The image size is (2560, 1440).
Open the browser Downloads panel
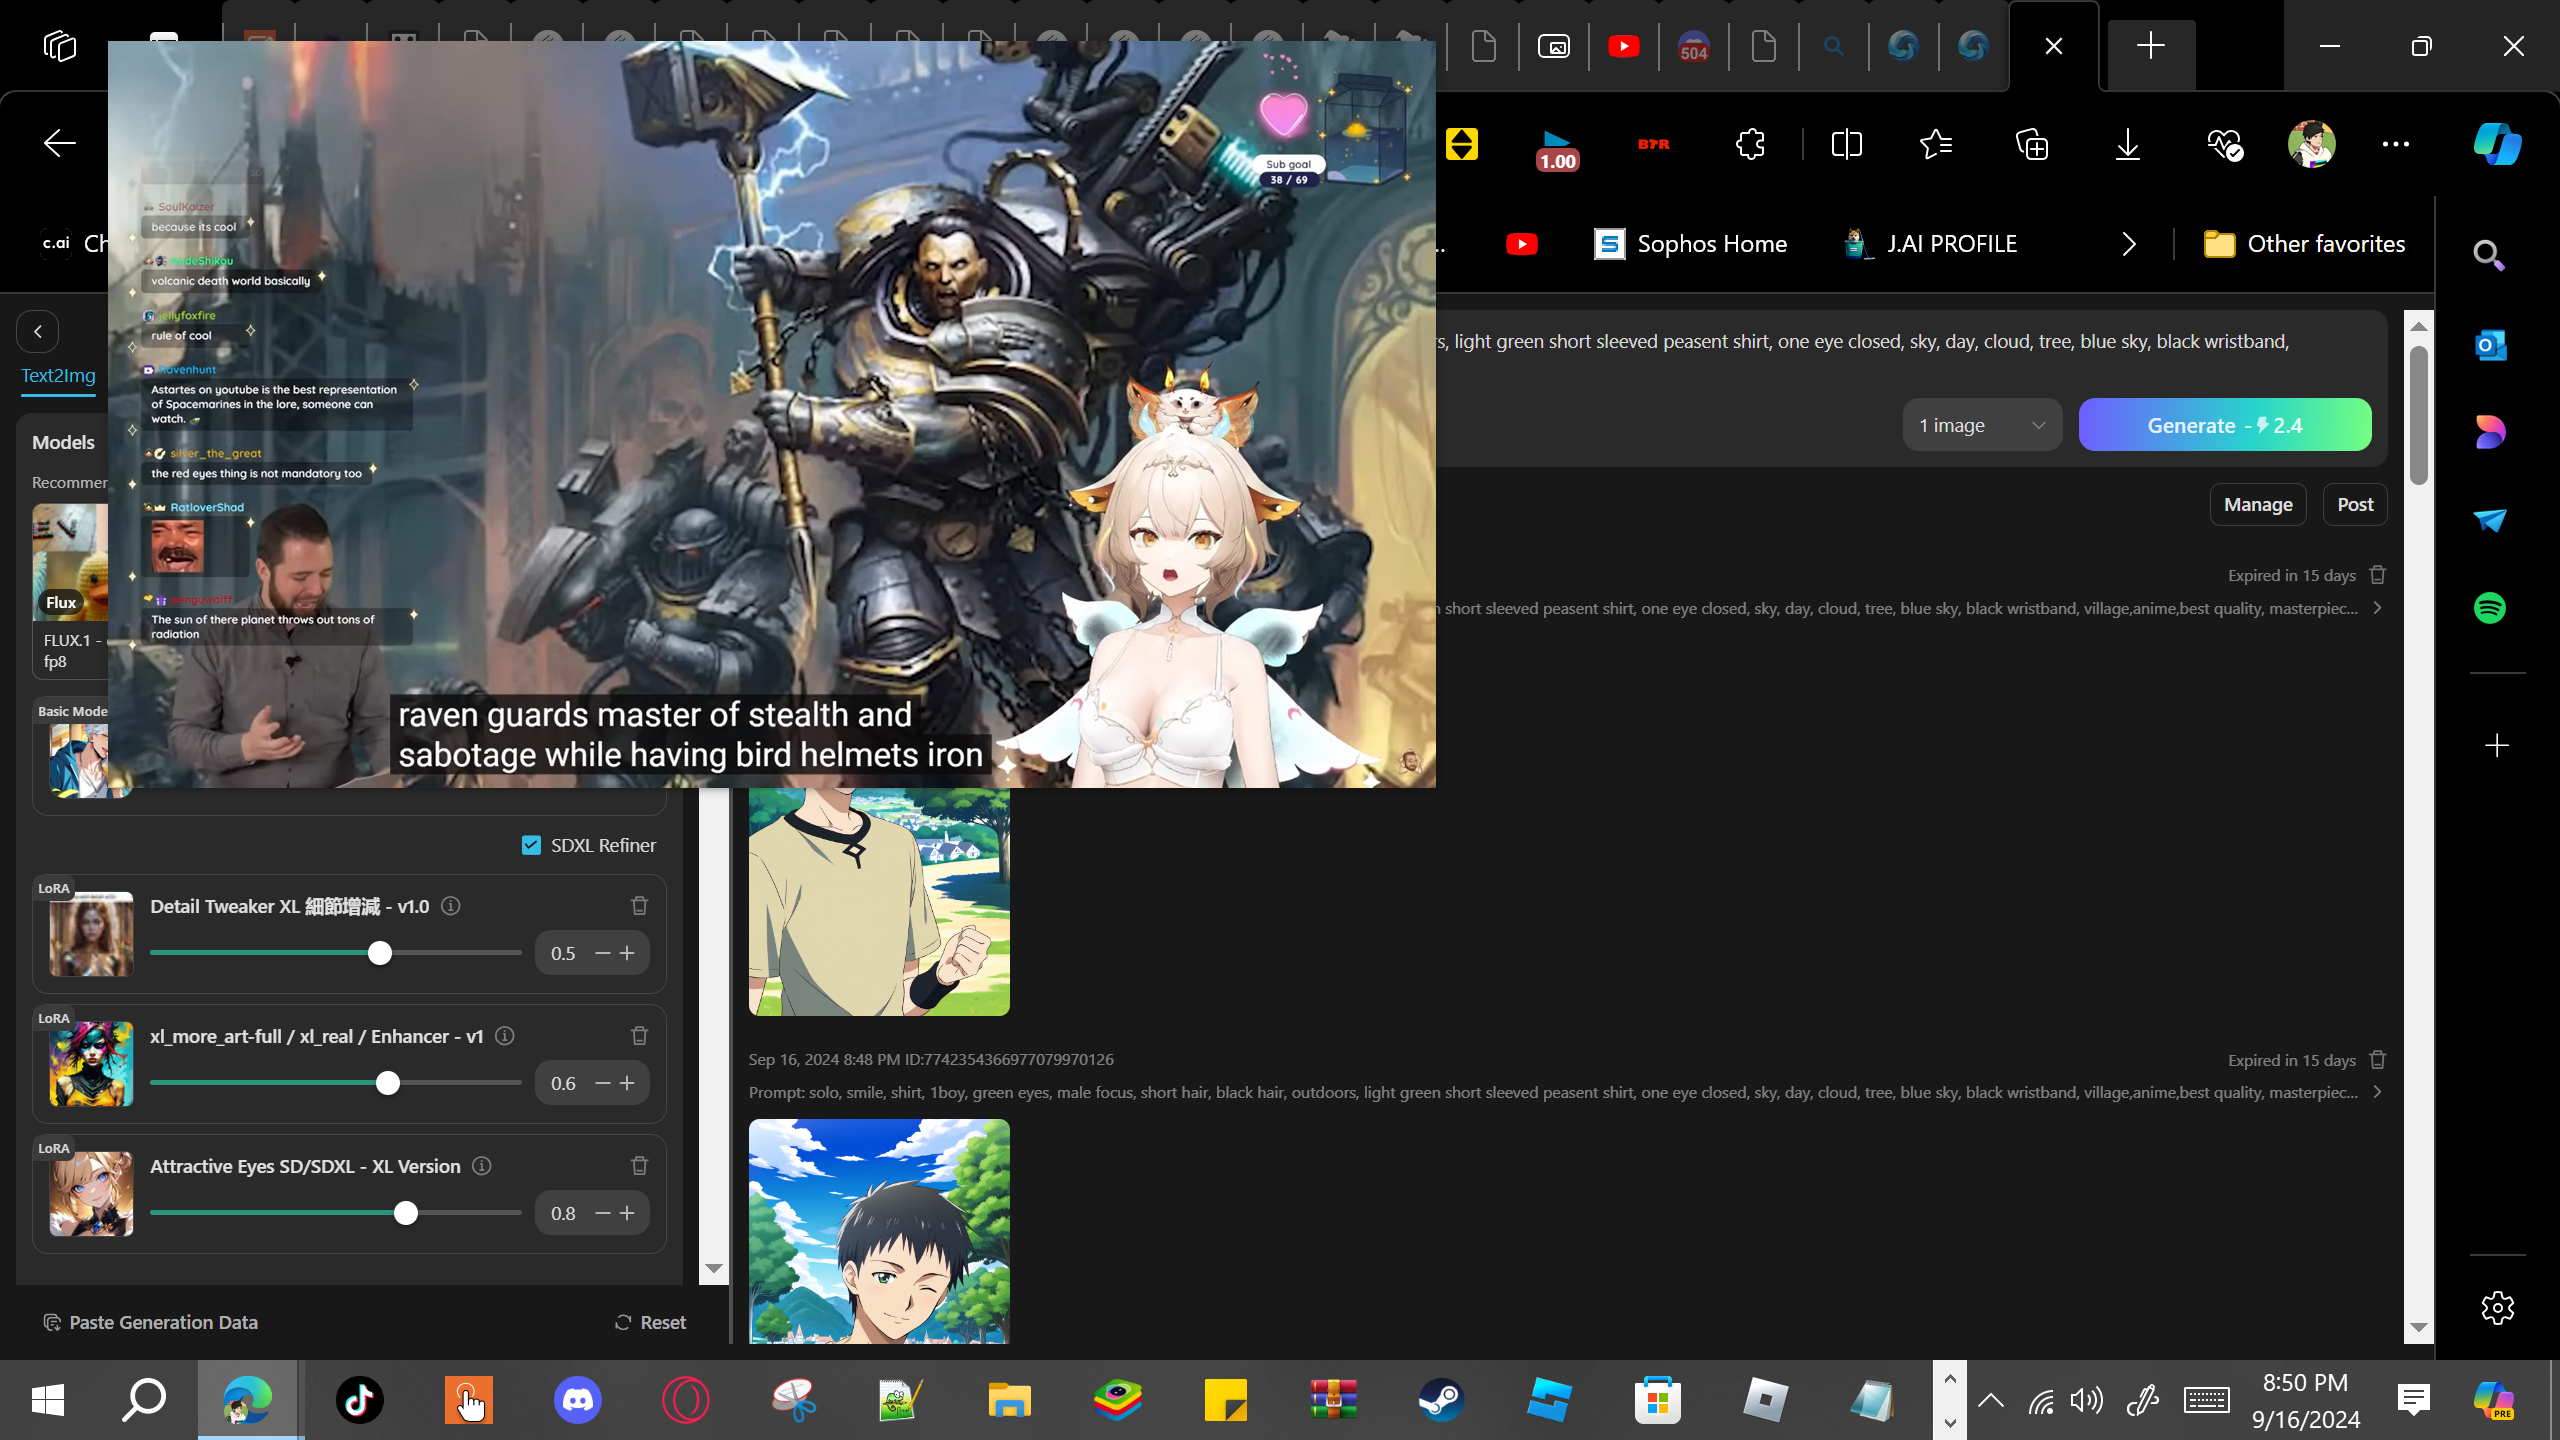point(2128,144)
